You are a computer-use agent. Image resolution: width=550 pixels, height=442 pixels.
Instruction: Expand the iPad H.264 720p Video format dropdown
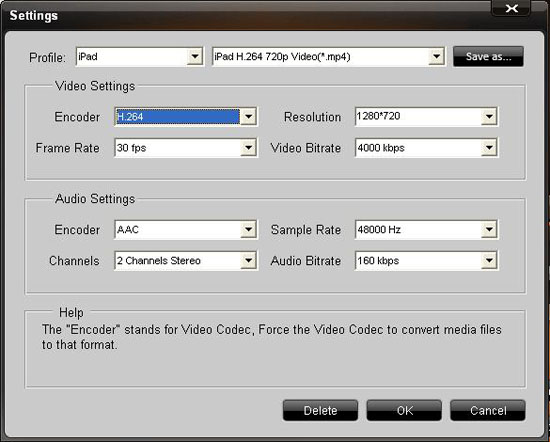point(436,56)
